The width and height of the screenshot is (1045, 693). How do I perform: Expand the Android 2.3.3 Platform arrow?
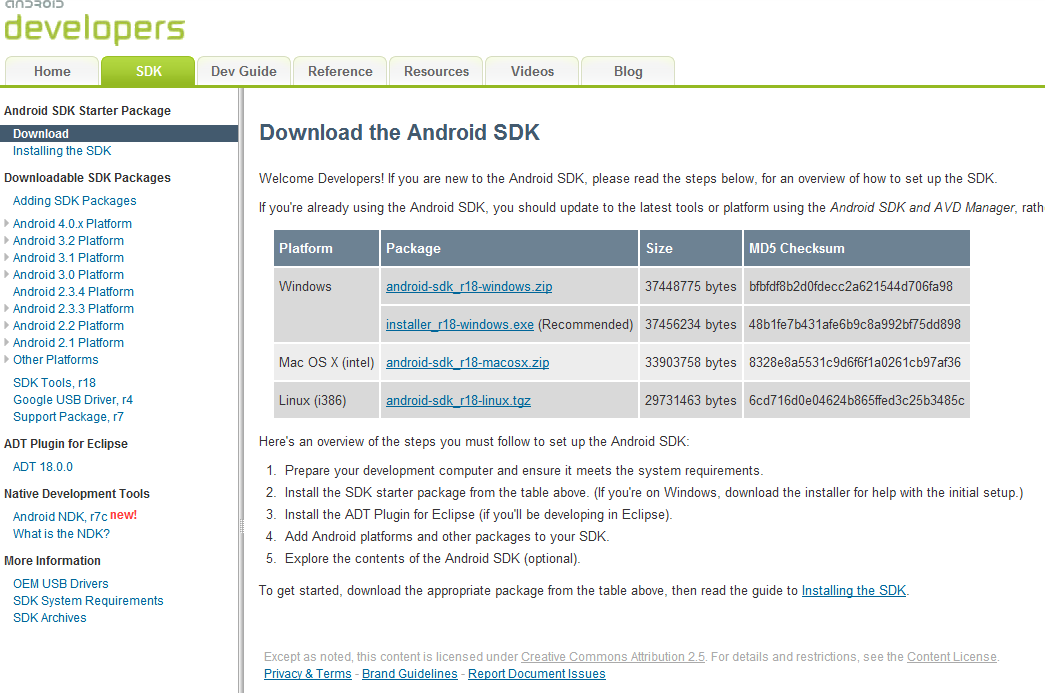[7, 309]
